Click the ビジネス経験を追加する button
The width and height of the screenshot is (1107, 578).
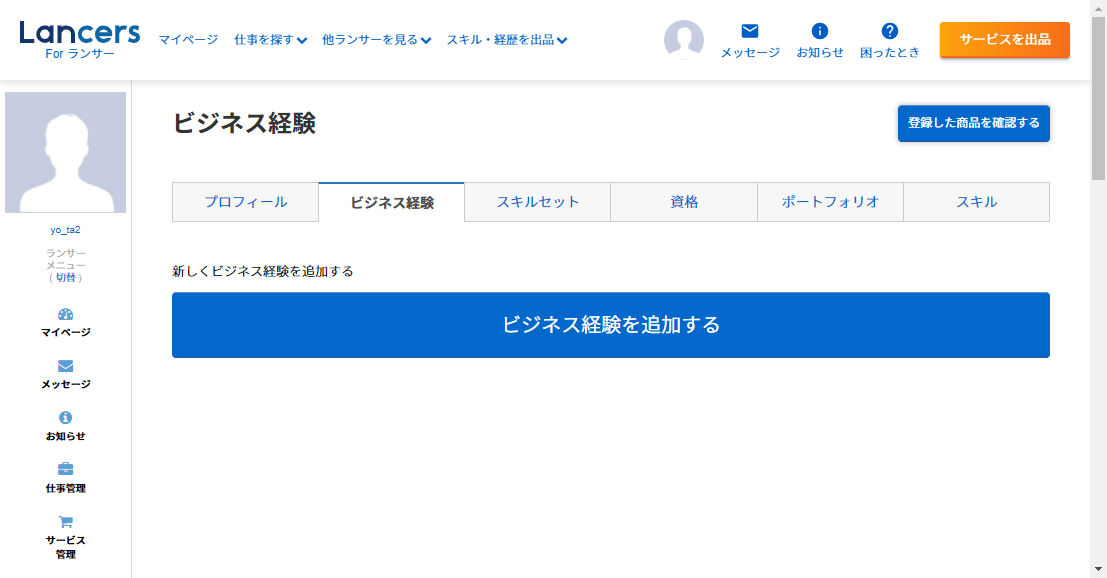pyautogui.click(x=611, y=325)
